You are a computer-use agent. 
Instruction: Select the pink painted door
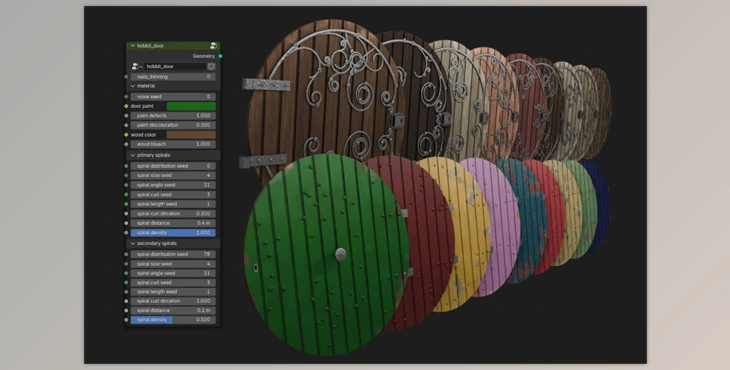500,228
